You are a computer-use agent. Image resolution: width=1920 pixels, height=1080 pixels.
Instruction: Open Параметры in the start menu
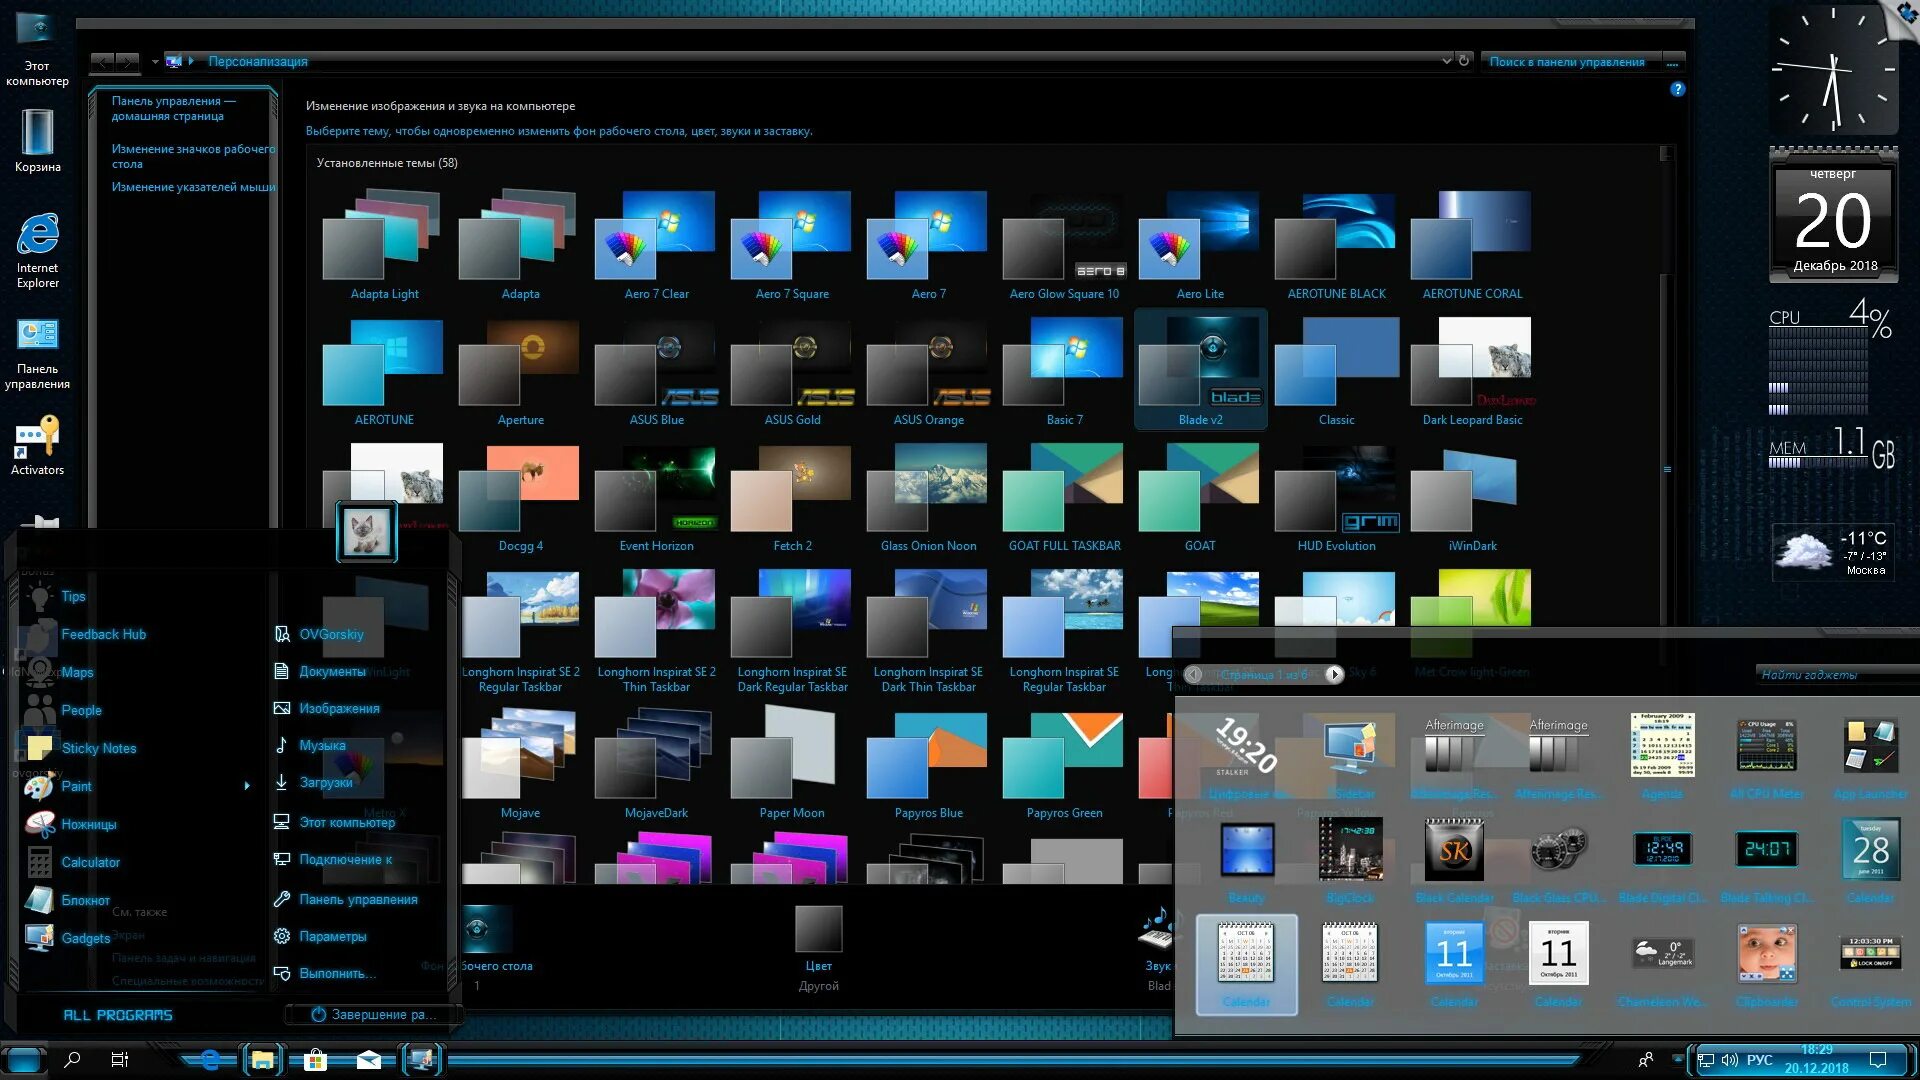[332, 937]
